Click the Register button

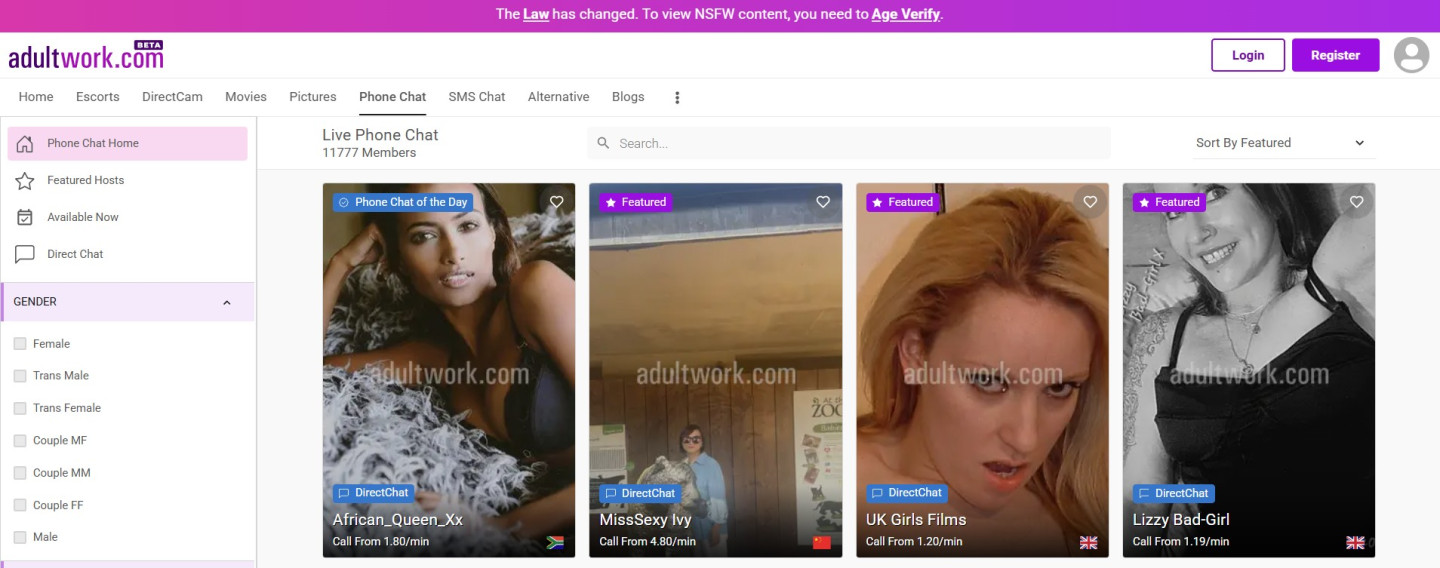1336,55
